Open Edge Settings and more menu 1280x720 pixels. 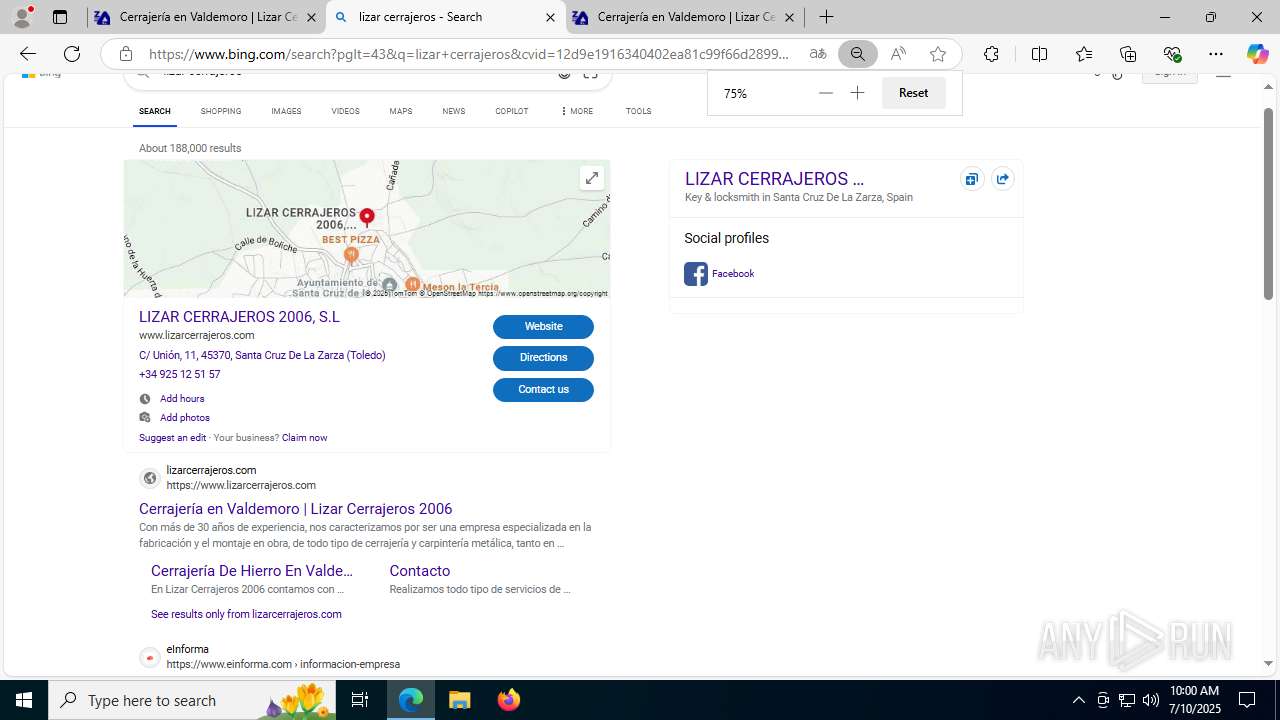point(1216,54)
